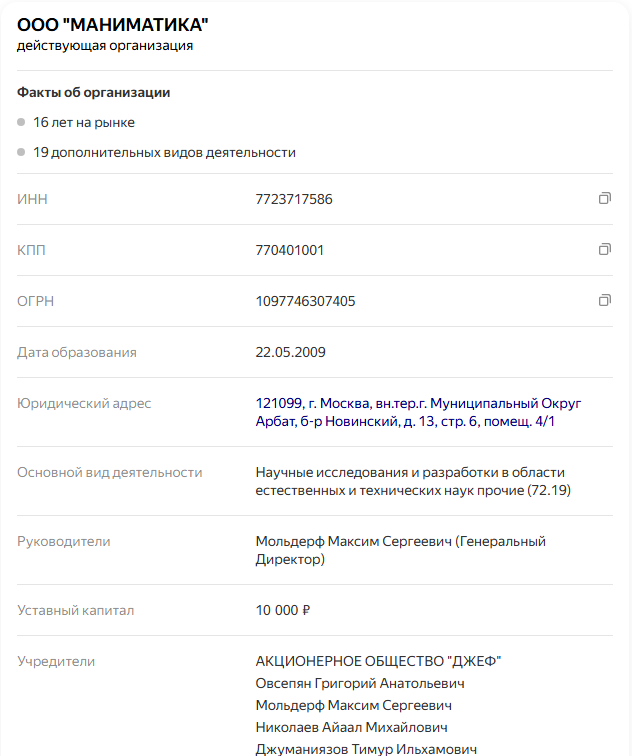Copy the INN number 7723717586
The width and height of the screenshot is (632, 756).
604,199
